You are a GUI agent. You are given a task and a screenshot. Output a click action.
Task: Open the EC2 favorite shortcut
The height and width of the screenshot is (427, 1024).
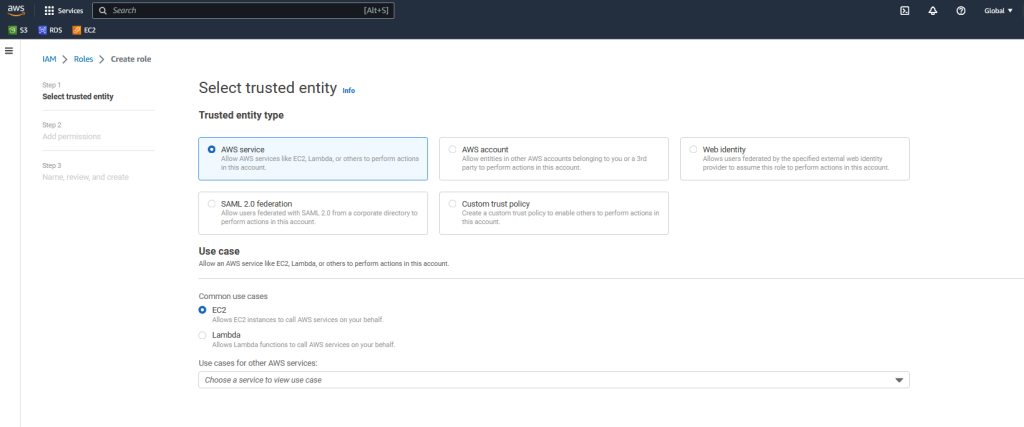(x=84, y=29)
